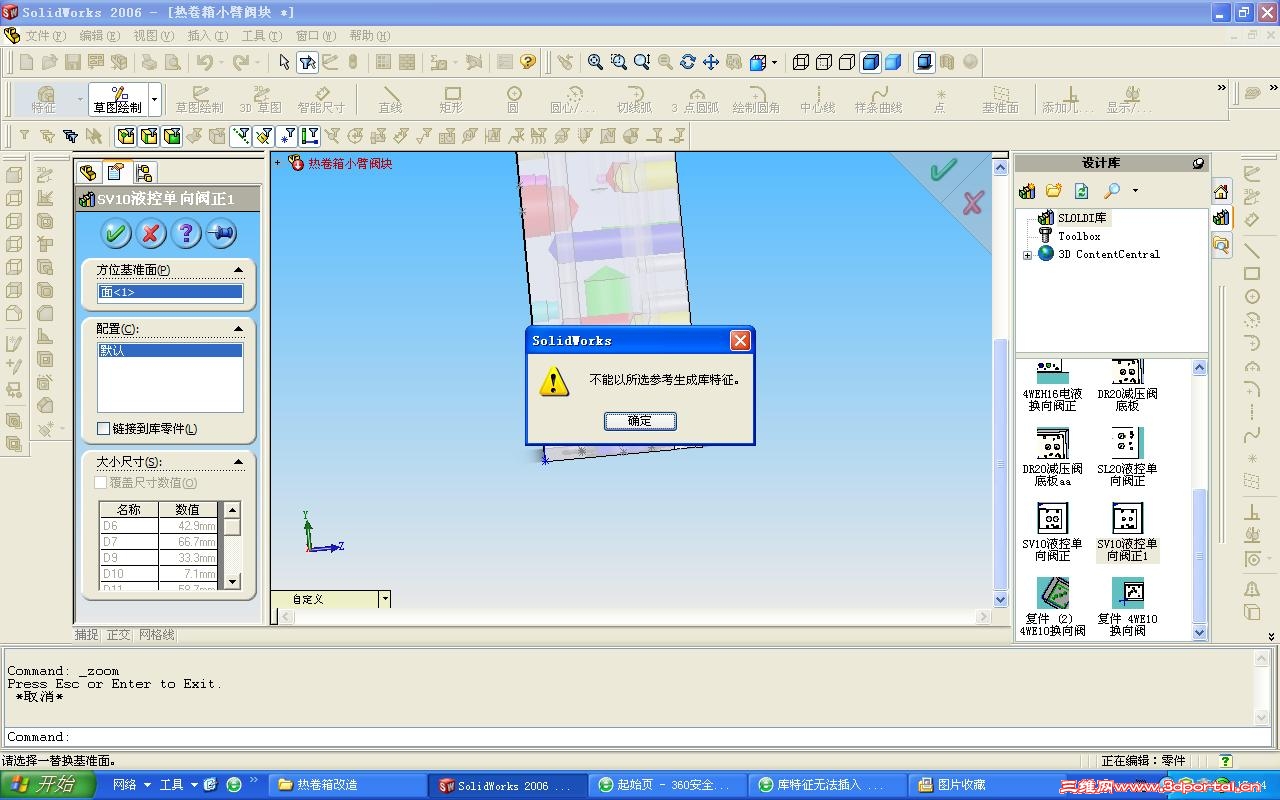Switch to 热卷箱改造 folder taskbar button
The width and height of the screenshot is (1280, 800).
[345, 785]
